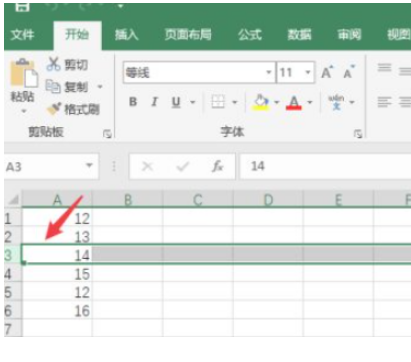Click the cancel X formula bar icon
The image size is (411, 362).
[147, 166]
